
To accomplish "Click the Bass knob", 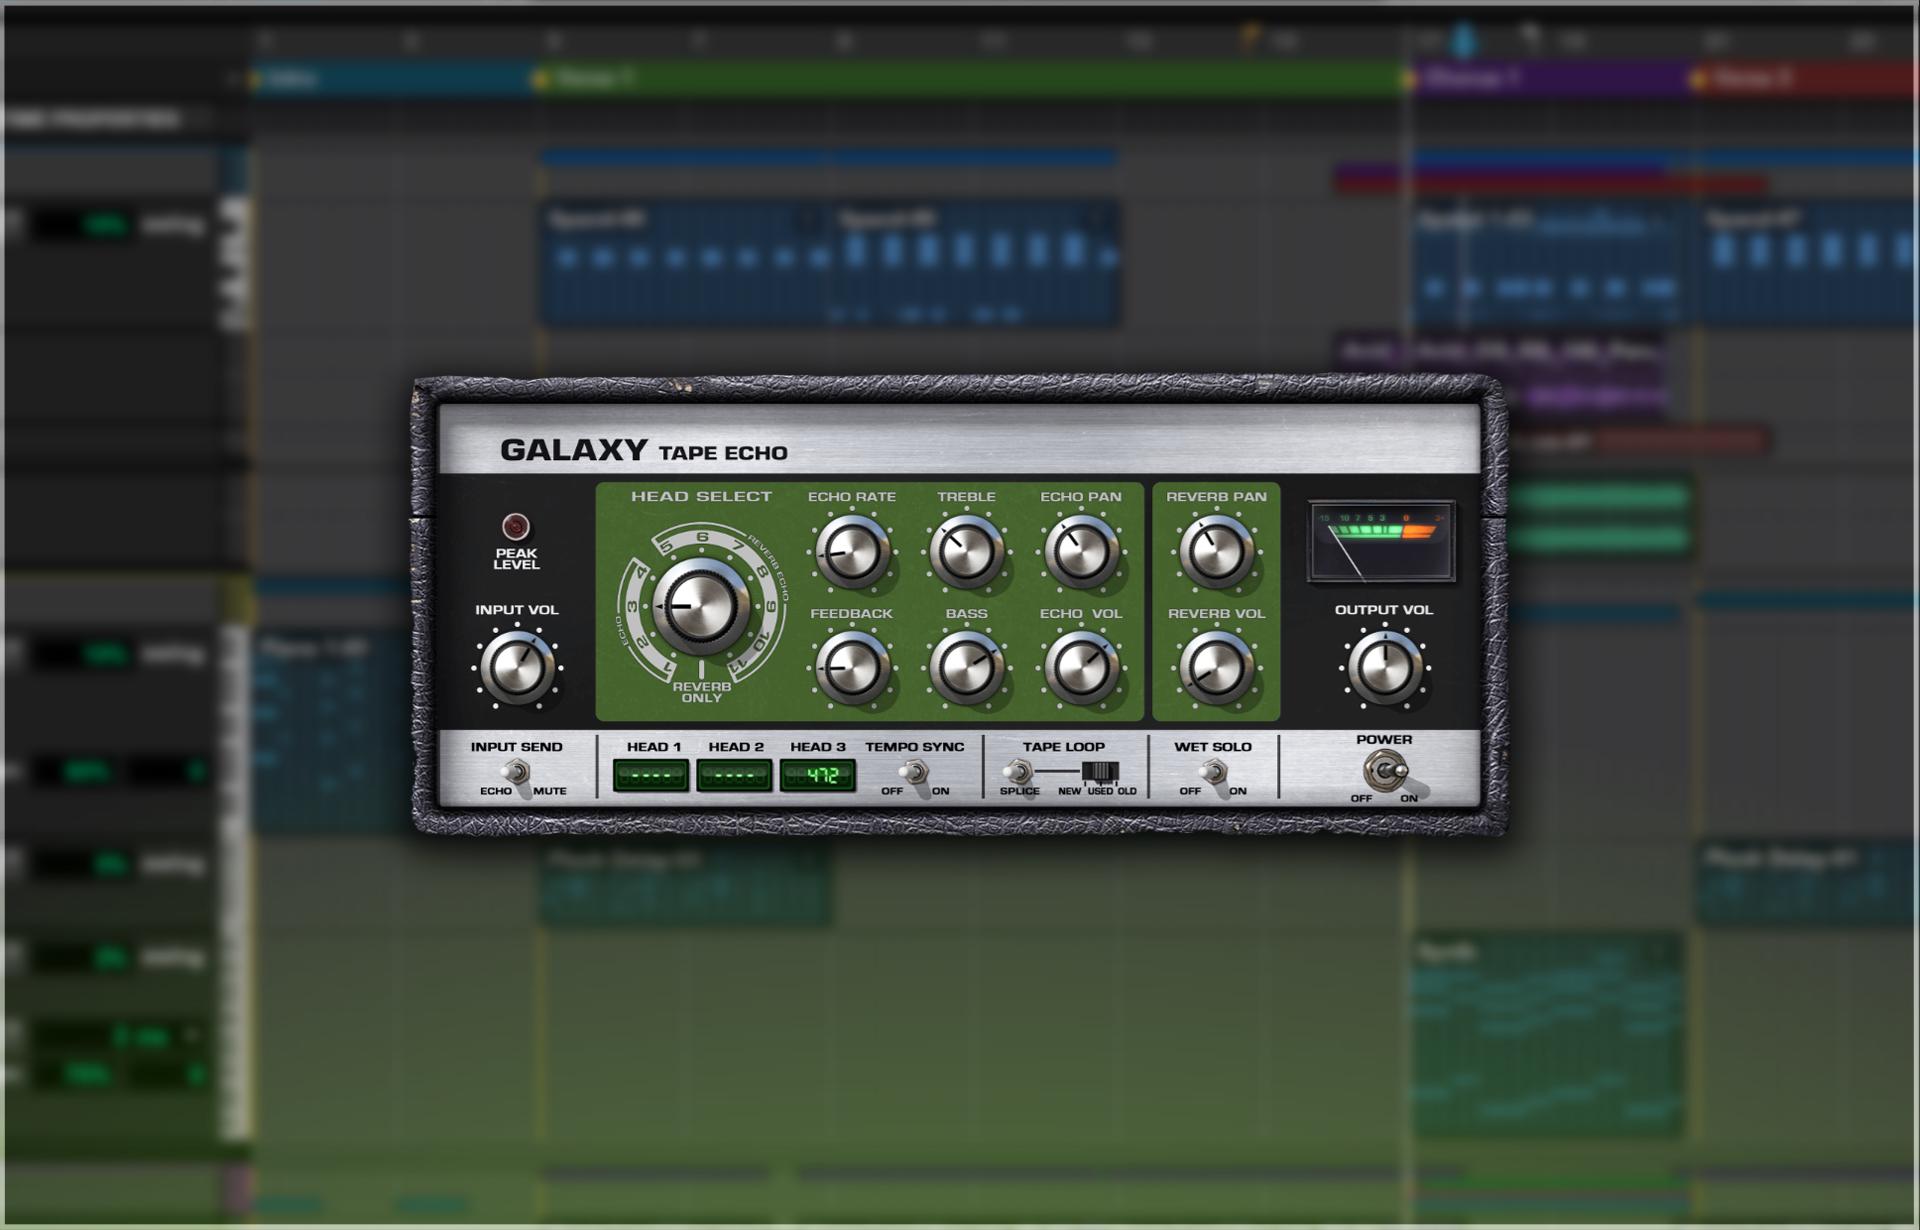I will [x=966, y=667].
